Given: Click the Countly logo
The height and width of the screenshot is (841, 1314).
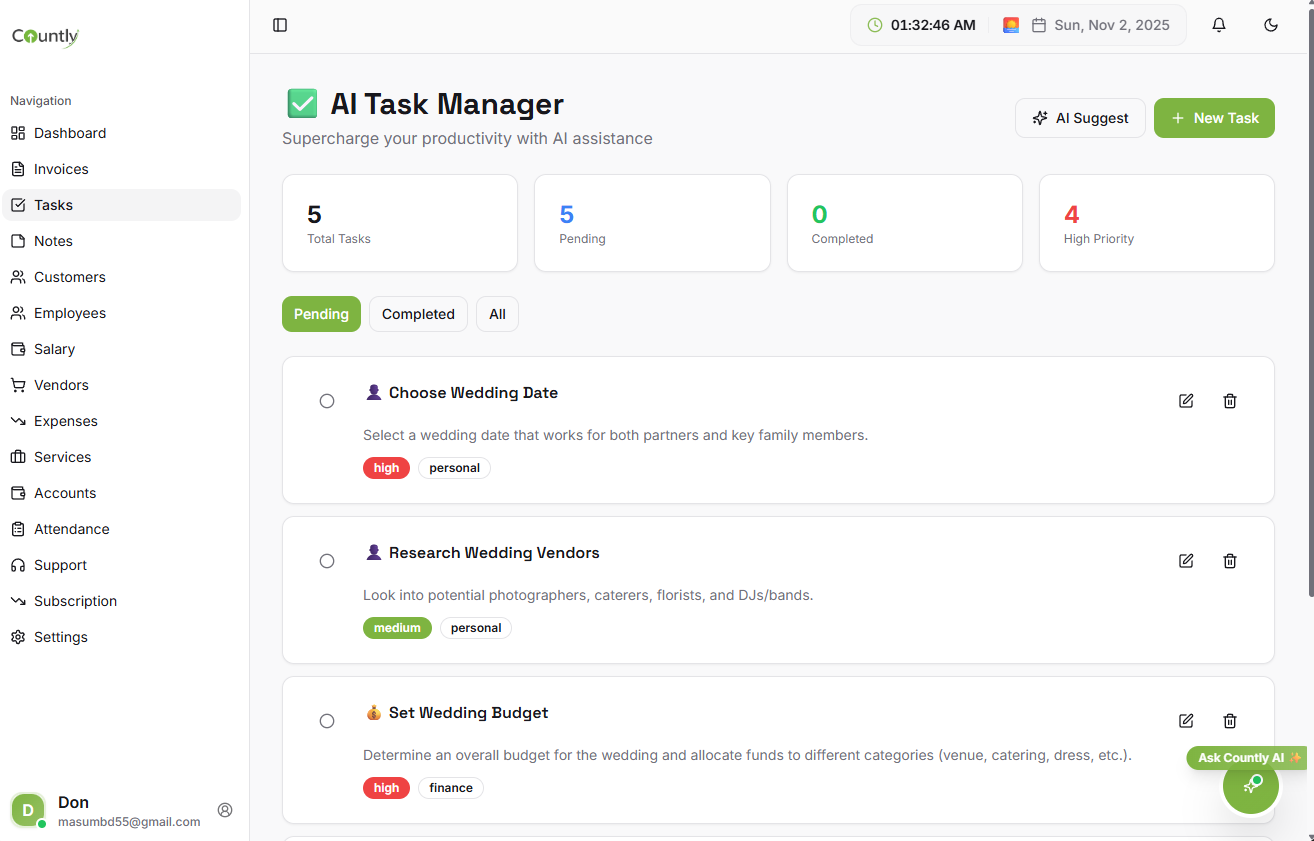Looking at the screenshot, I should [45, 37].
